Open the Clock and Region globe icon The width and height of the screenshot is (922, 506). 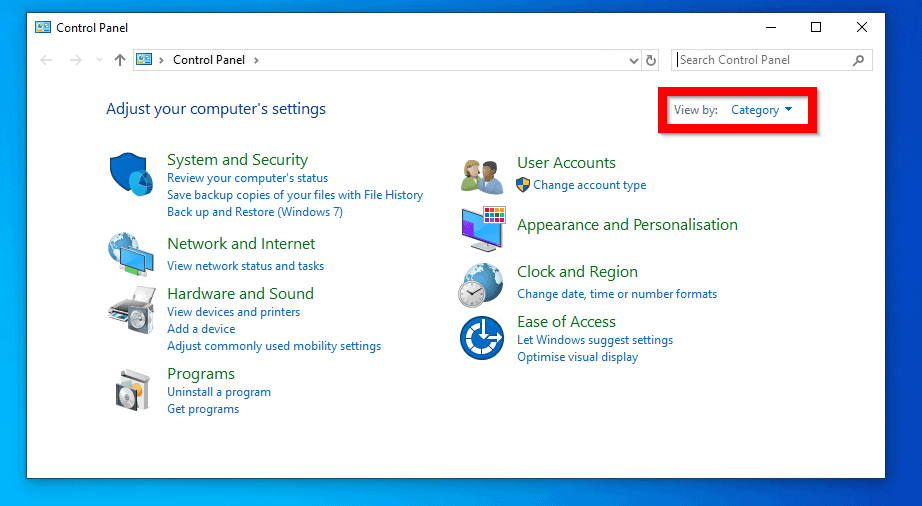click(x=481, y=285)
